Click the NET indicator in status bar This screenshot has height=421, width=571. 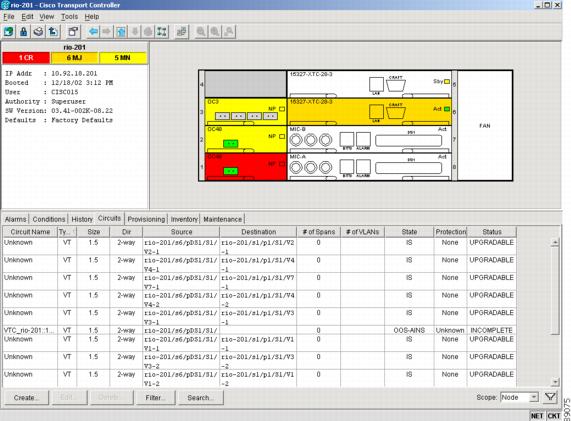pyautogui.click(x=537, y=416)
